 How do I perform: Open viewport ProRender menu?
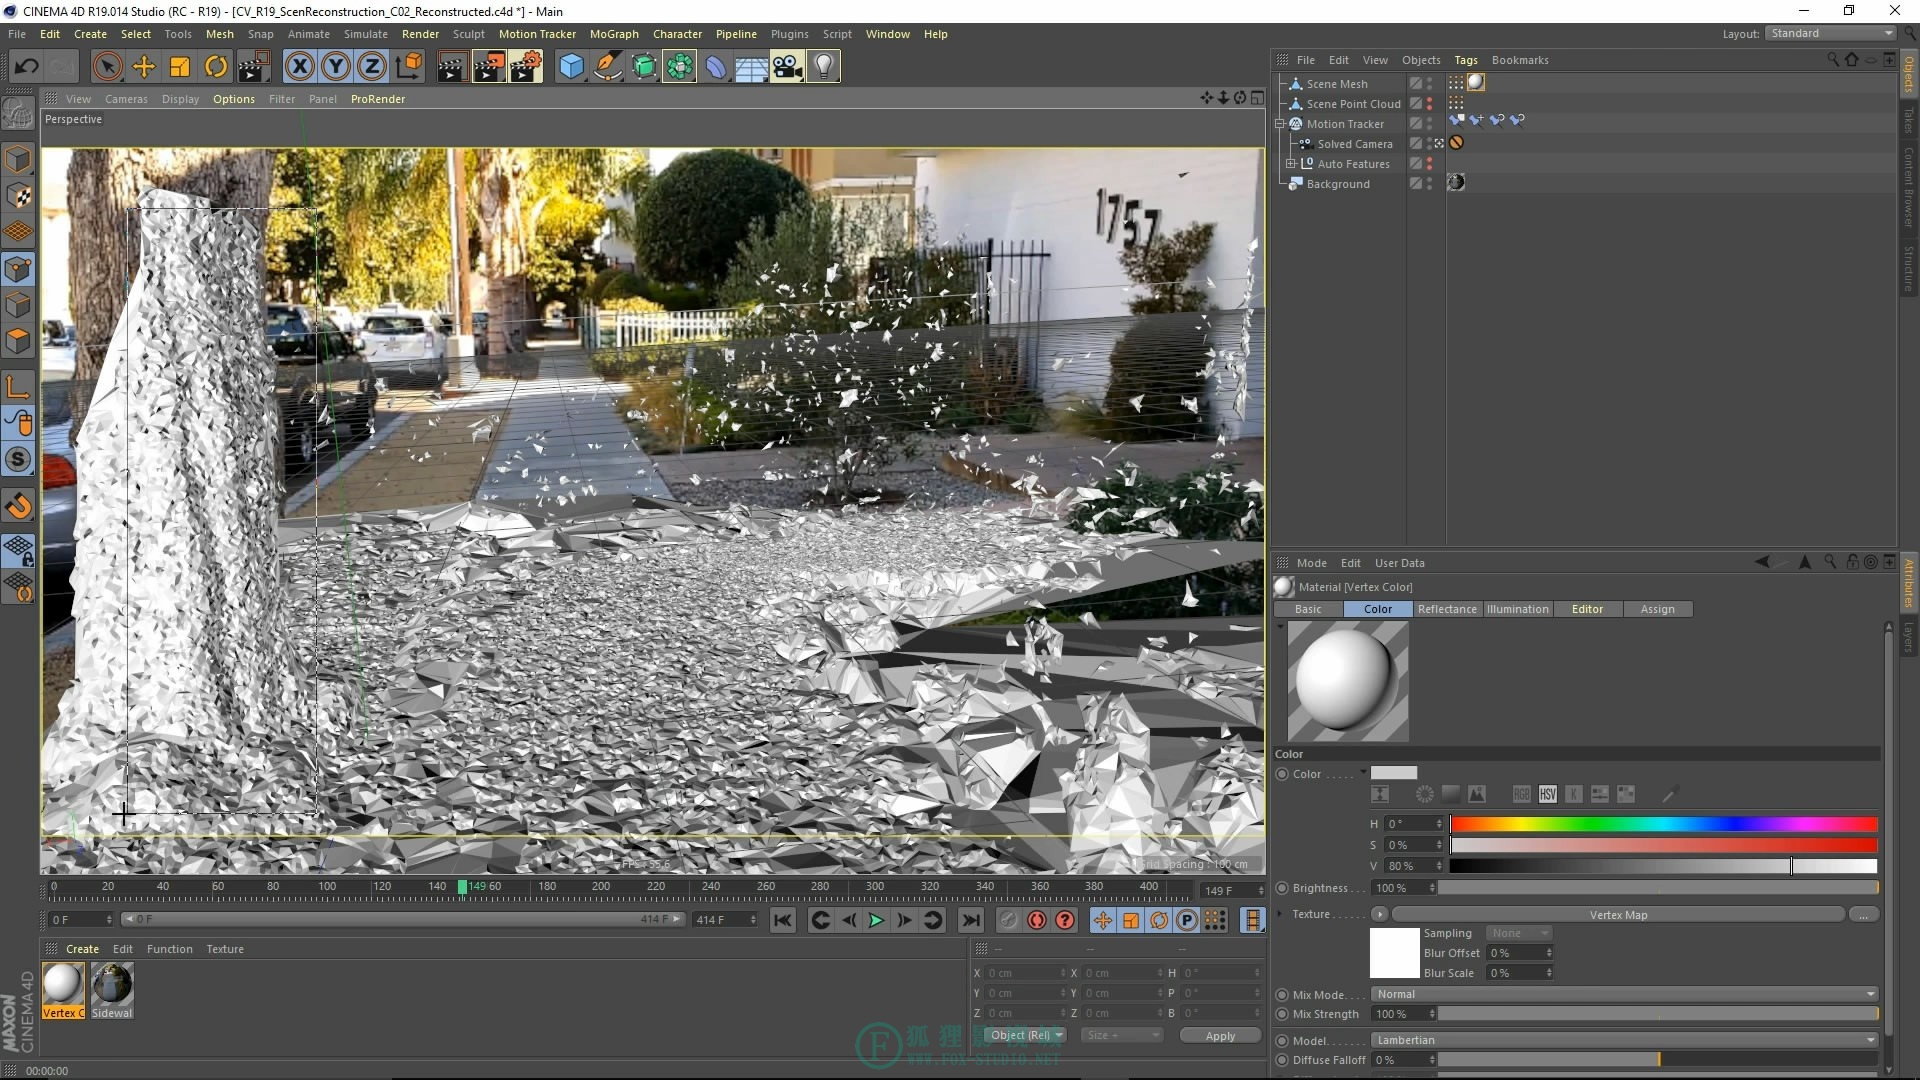378,99
